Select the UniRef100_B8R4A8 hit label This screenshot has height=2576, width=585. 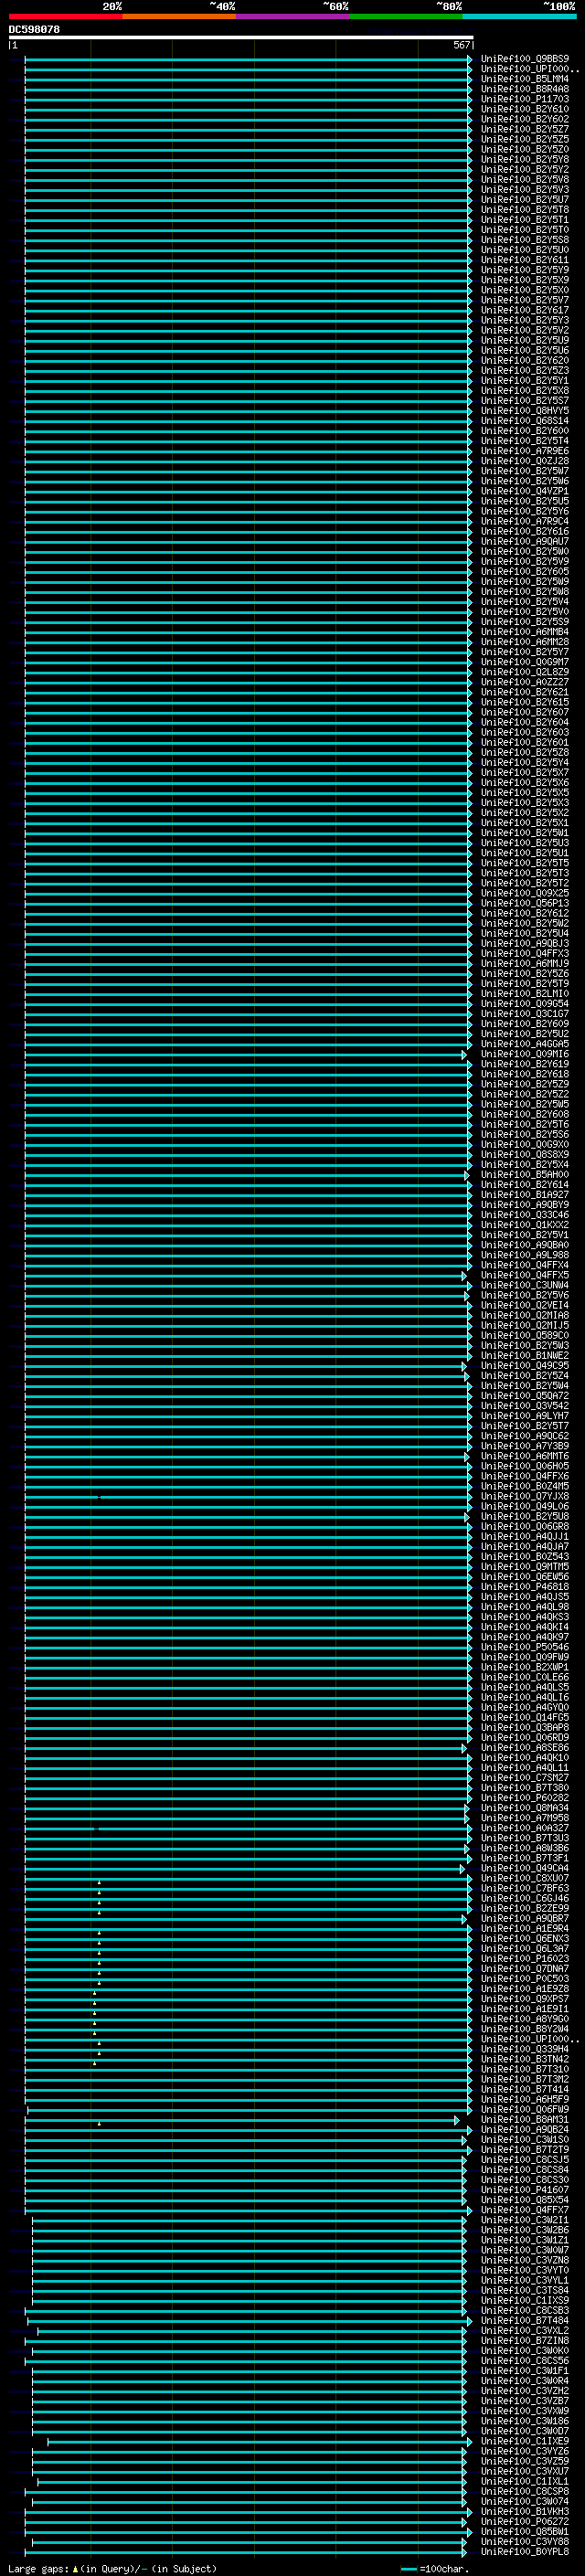coord(525,89)
